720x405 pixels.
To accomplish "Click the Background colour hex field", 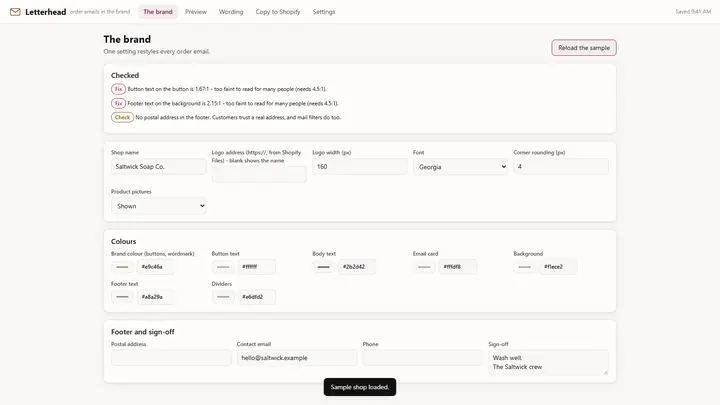I will tap(558, 267).
